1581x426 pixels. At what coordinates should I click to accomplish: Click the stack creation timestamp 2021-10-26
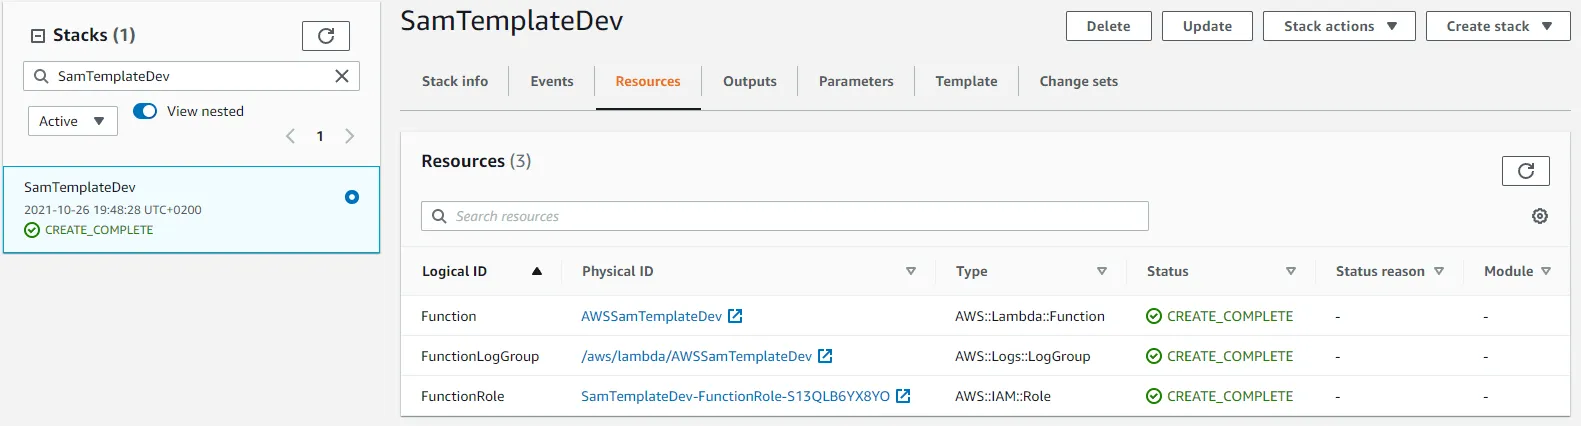click(113, 210)
